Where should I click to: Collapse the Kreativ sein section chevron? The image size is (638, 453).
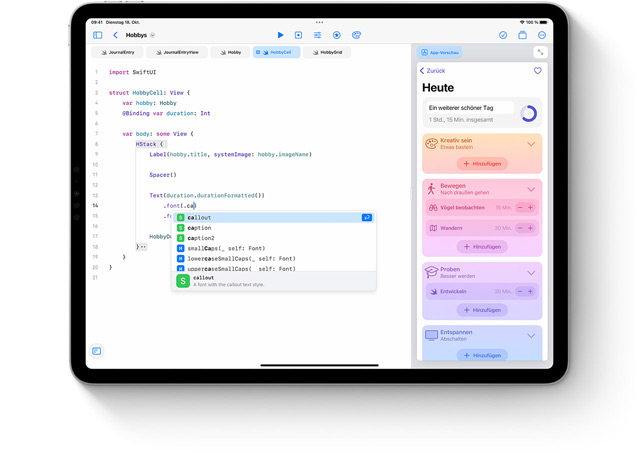pos(531,144)
